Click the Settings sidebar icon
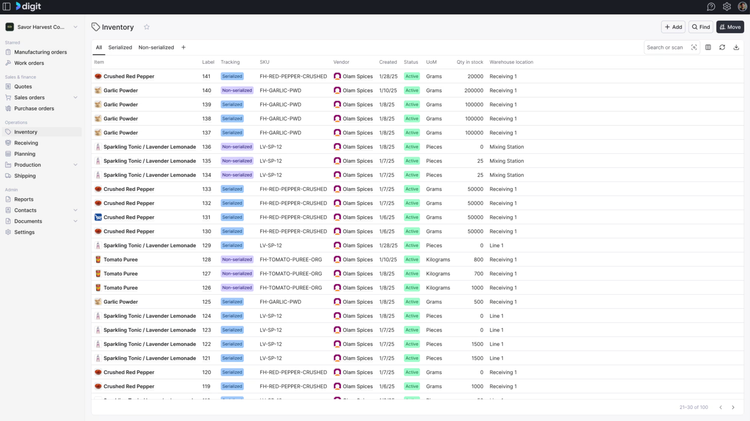The image size is (750, 421). pos(8,233)
